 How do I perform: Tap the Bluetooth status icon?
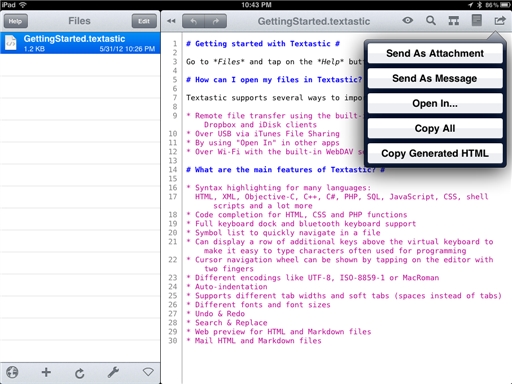480,5
